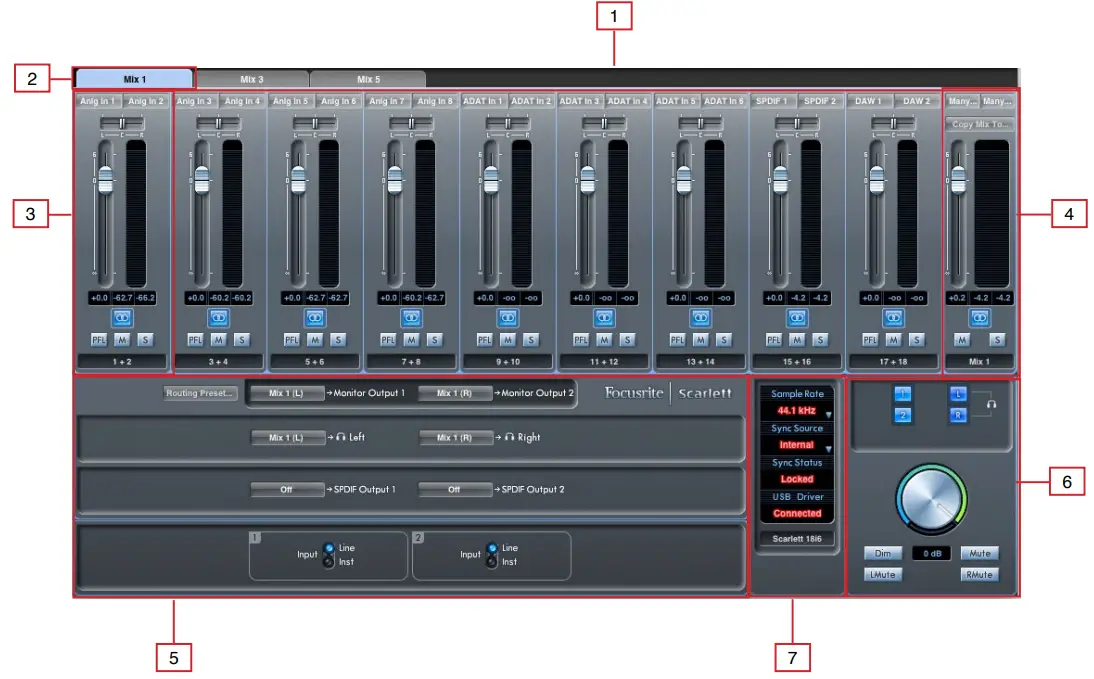Click the Dim button in the monitor section
This screenshot has height=679, width=1094.
882,552
